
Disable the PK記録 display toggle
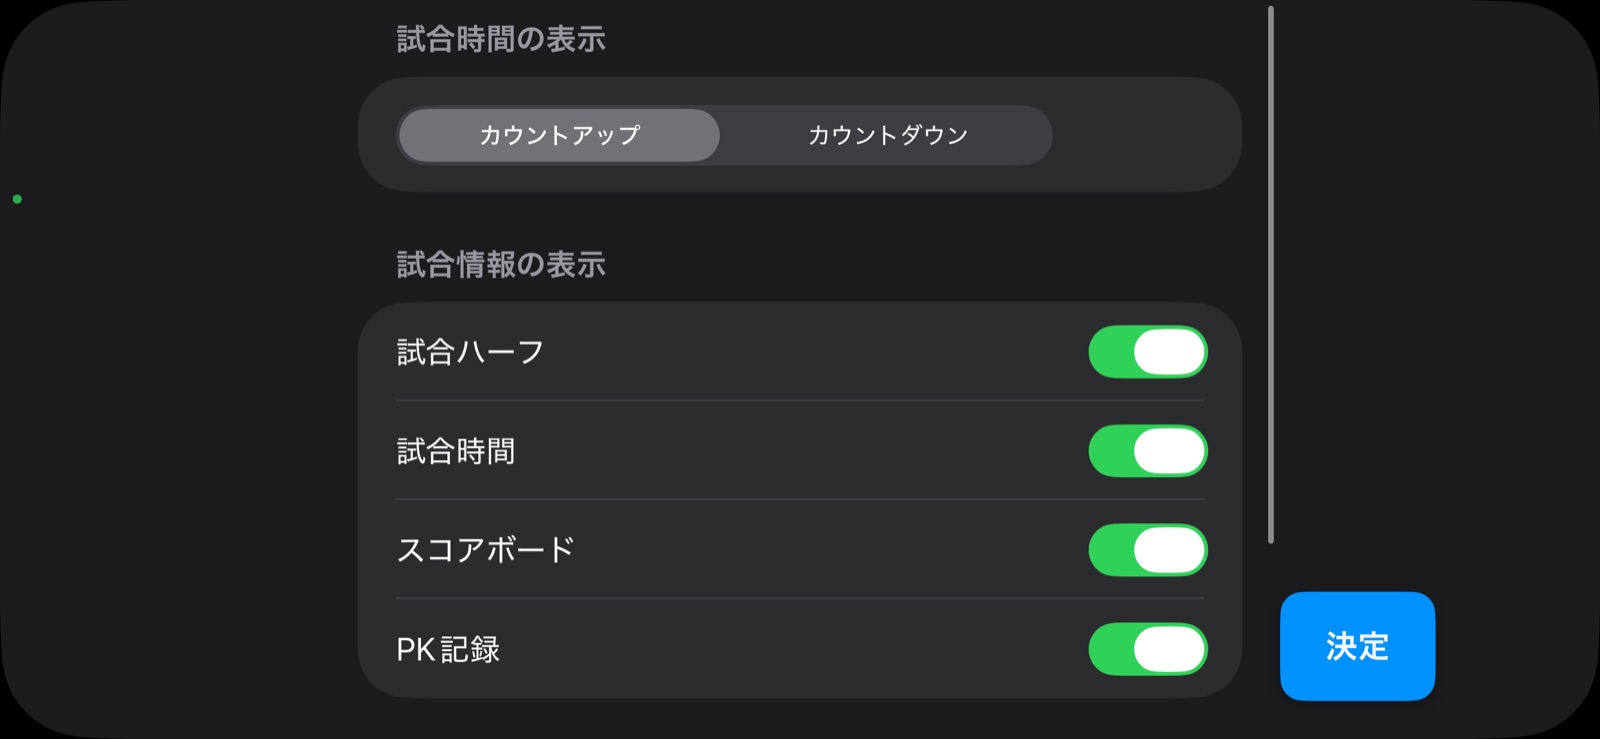click(1147, 648)
